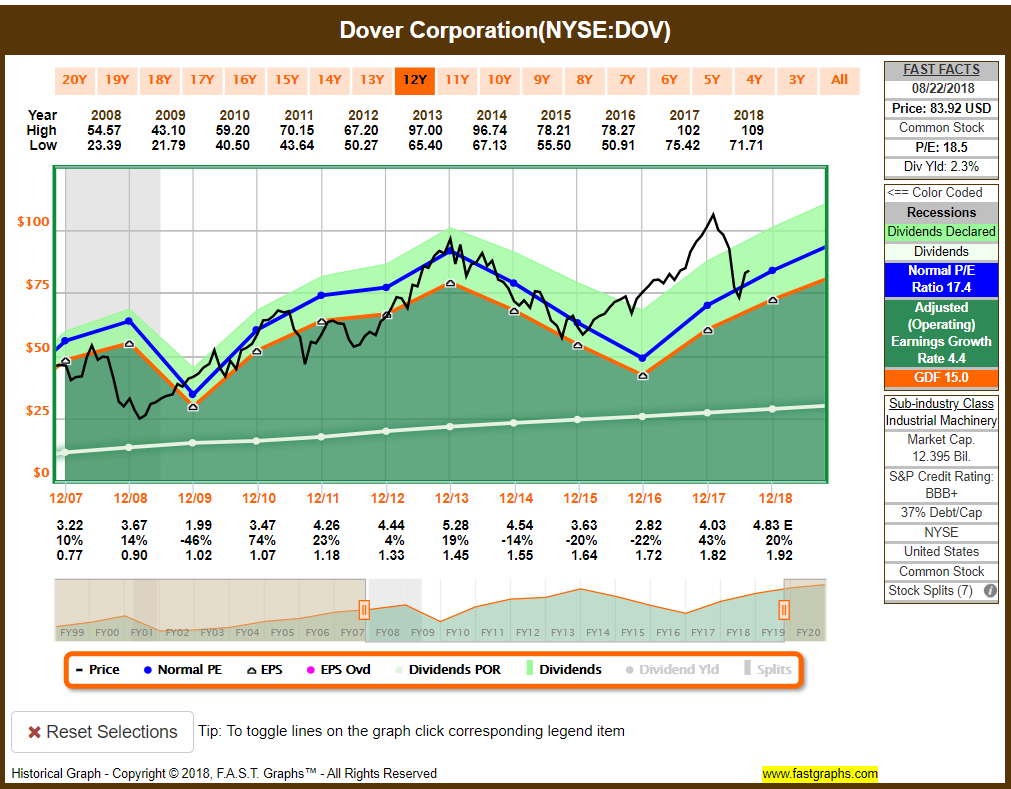Enable the Dividend Yld legend item

[672, 670]
